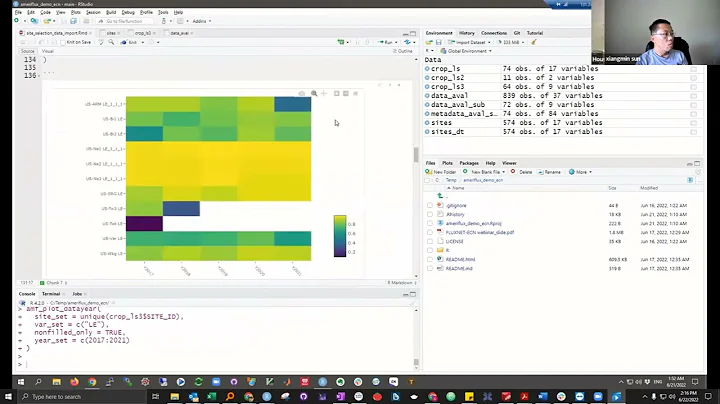Expand the crop_ls data object
Image resolution: width=720 pixels, height=404 pixels.
[428, 69]
